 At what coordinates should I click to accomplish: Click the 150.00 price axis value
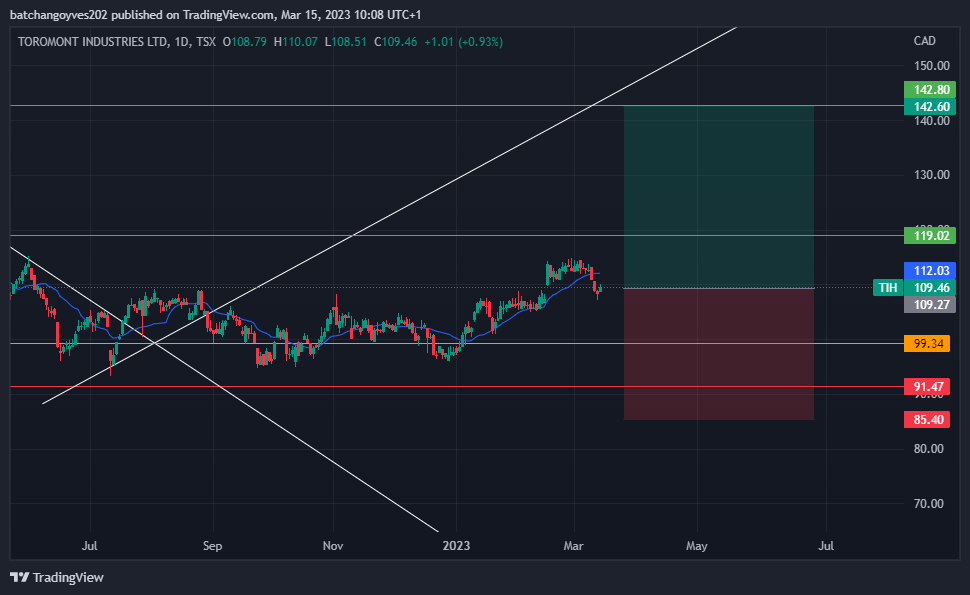pyautogui.click(x=932, y=66)
